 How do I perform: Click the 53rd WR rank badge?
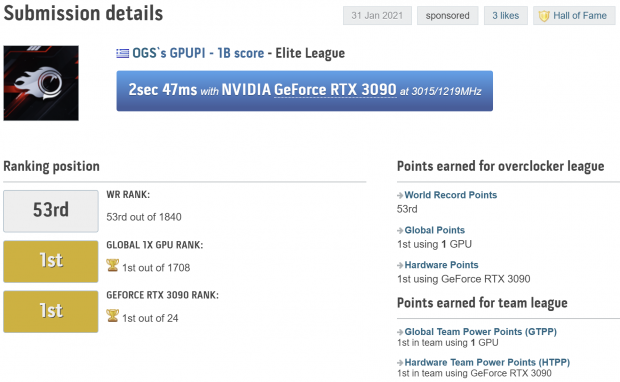[x=51, y=211]
